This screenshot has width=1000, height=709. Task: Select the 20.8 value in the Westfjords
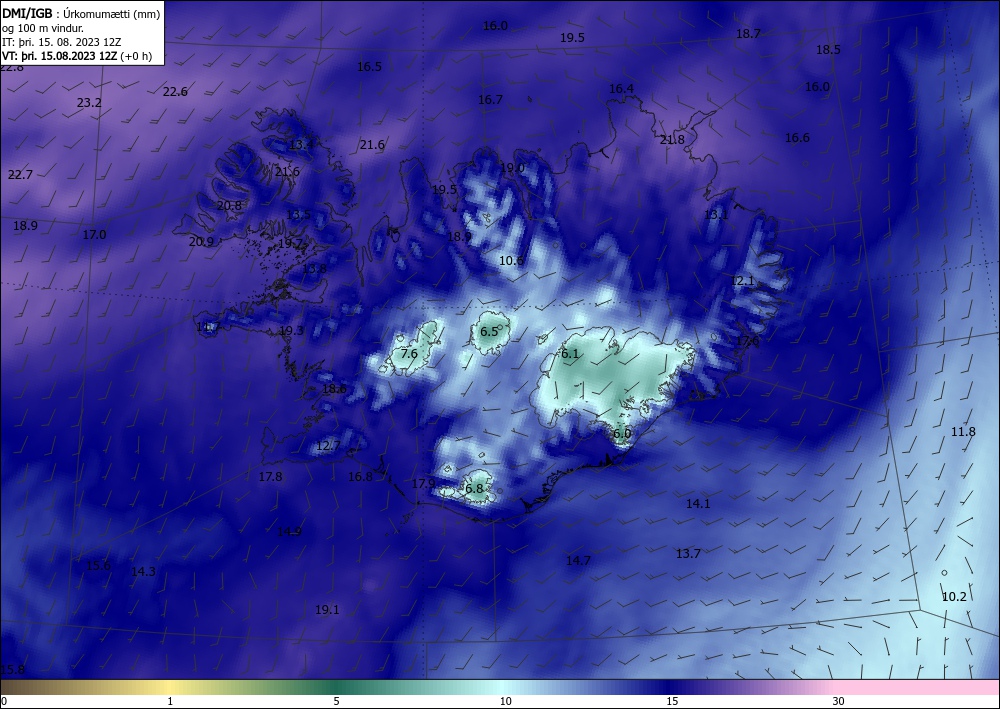[230, 206]
